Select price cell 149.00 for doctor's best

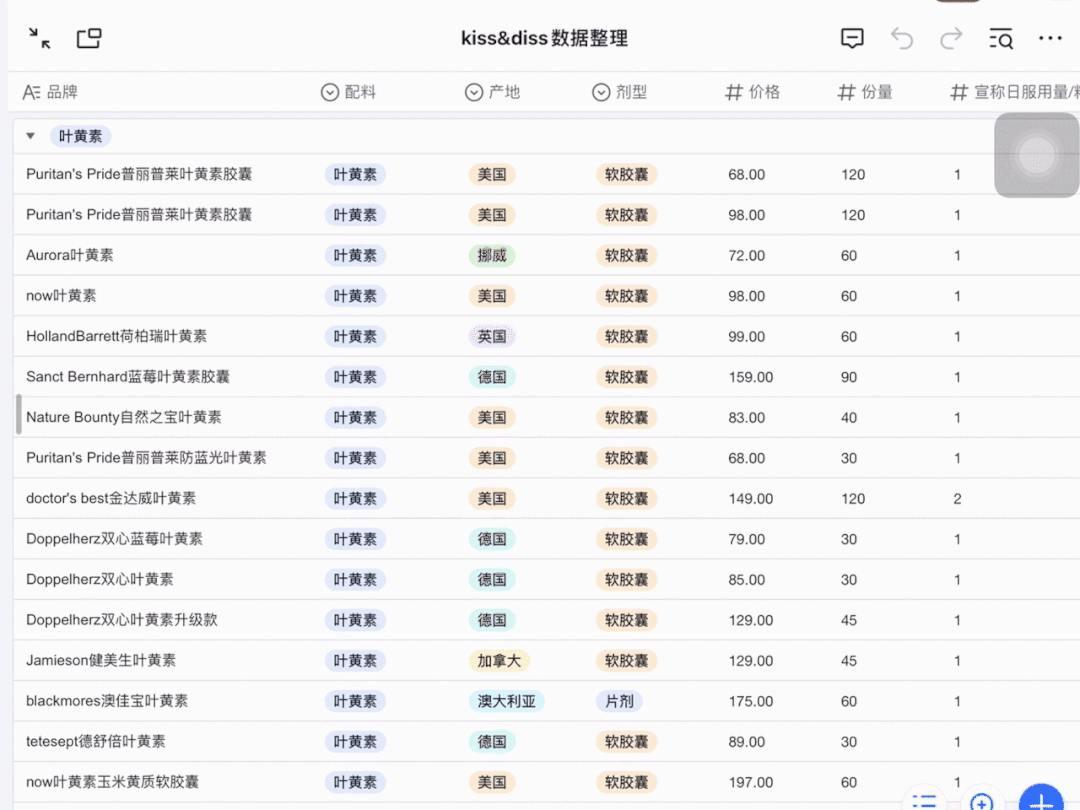tap(751, 499)
